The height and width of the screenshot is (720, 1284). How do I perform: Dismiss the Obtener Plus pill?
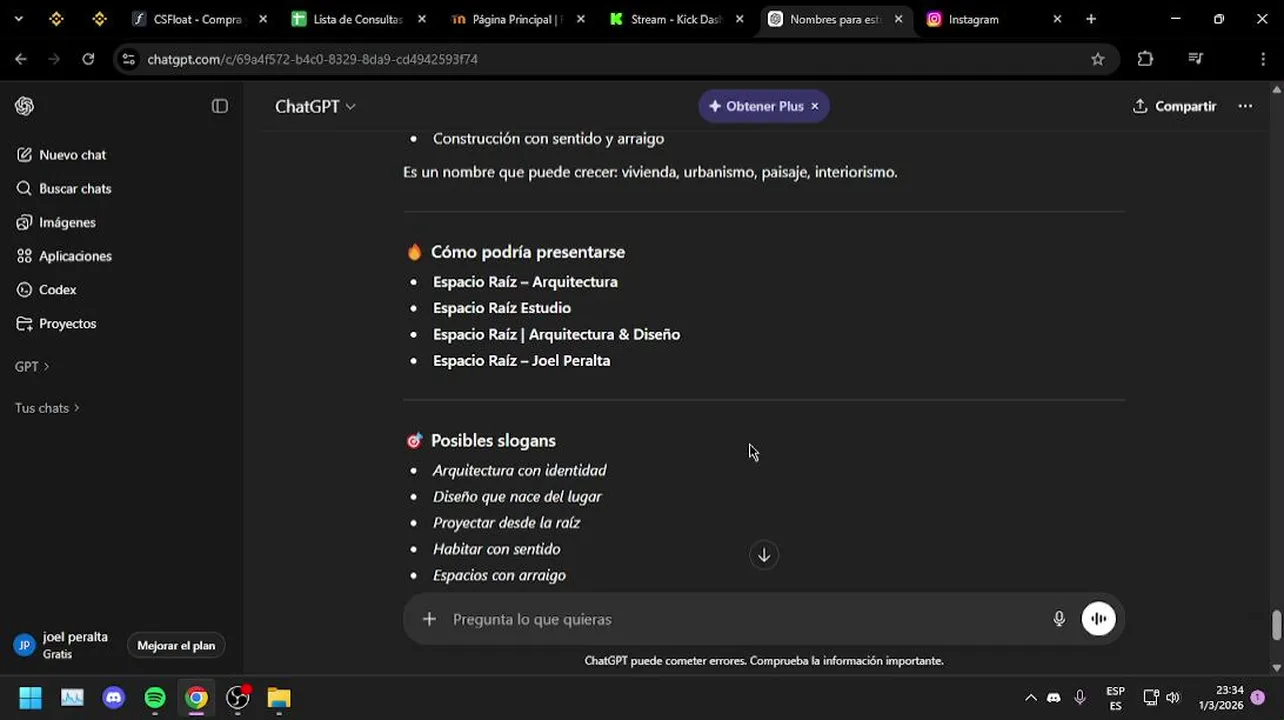(x=815, y=106)
